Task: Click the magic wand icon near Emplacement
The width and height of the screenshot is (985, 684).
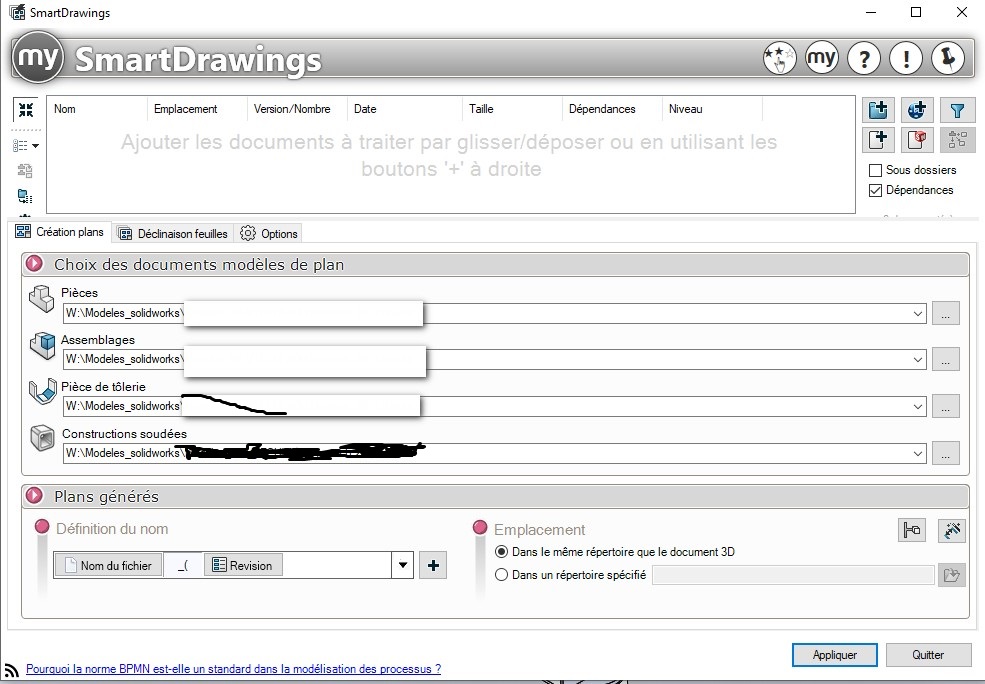Action: coord(952,530)
